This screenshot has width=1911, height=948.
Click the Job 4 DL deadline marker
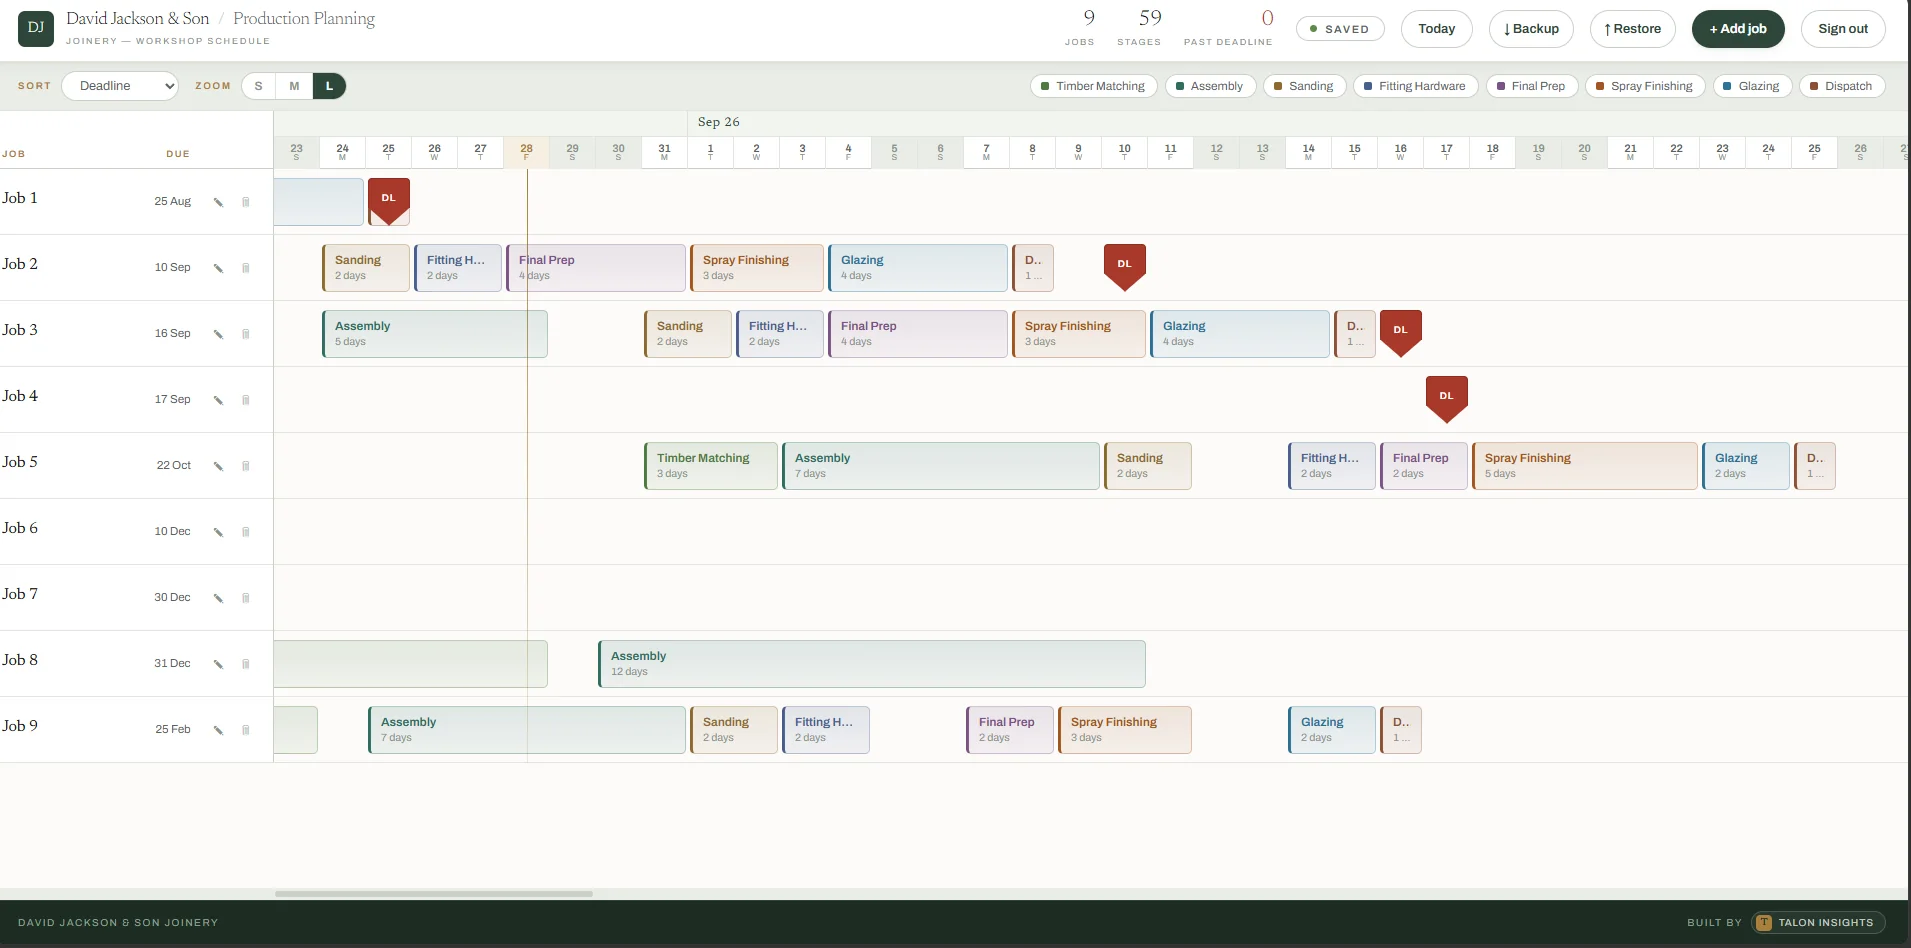(1447, 399)
